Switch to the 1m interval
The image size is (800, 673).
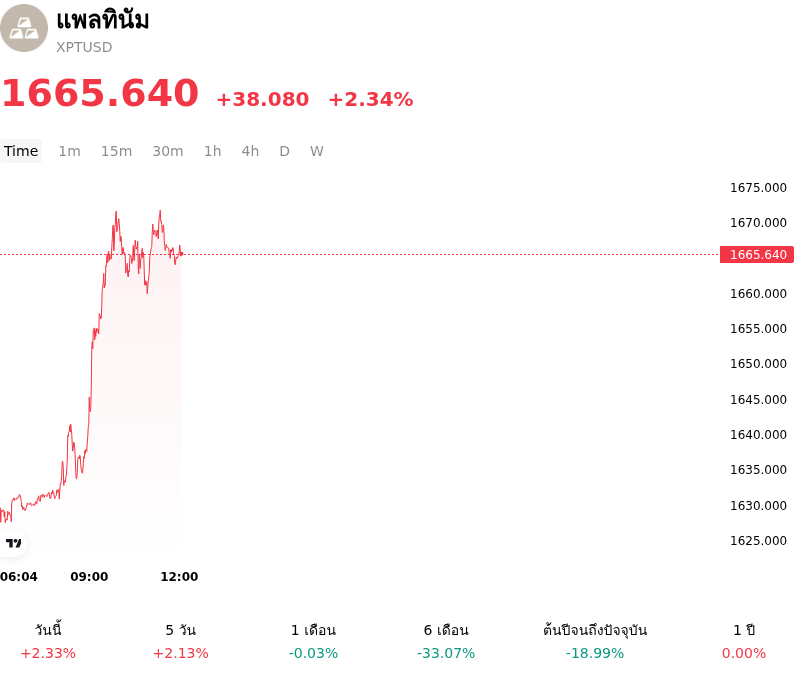pyautogui.click(x=69, y=151)
